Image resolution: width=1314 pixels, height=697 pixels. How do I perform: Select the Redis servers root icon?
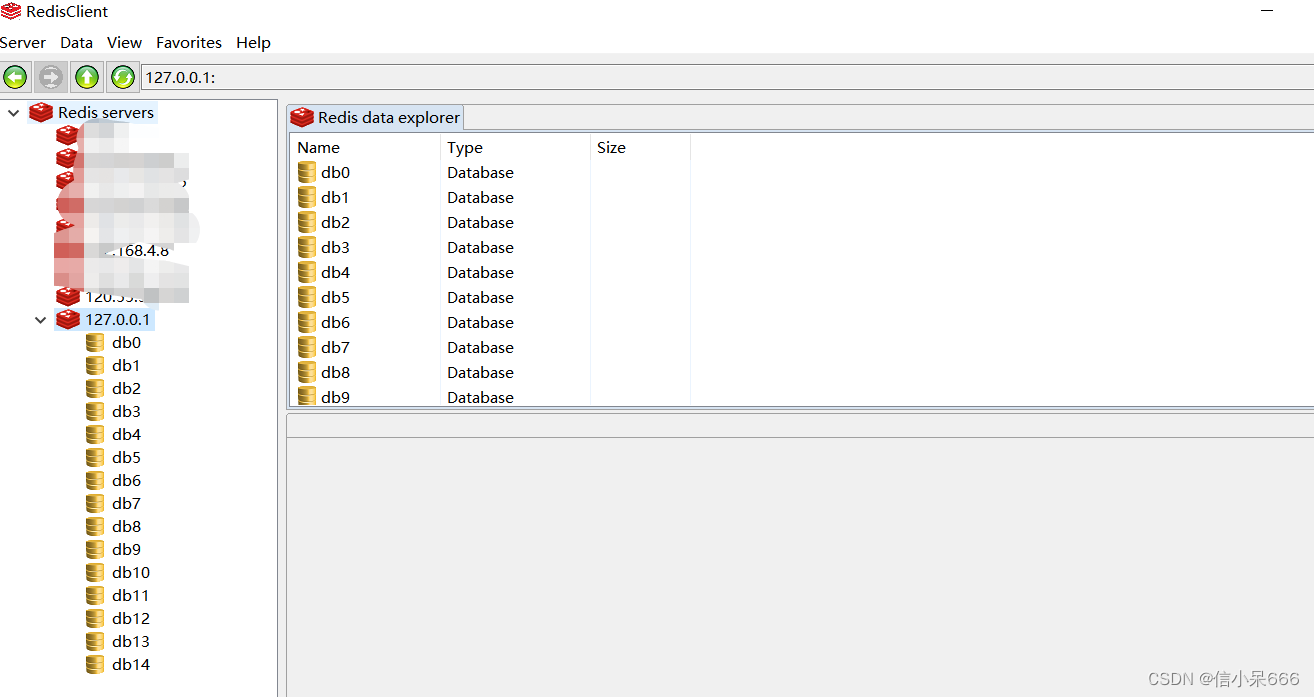[x=41, y=112]
